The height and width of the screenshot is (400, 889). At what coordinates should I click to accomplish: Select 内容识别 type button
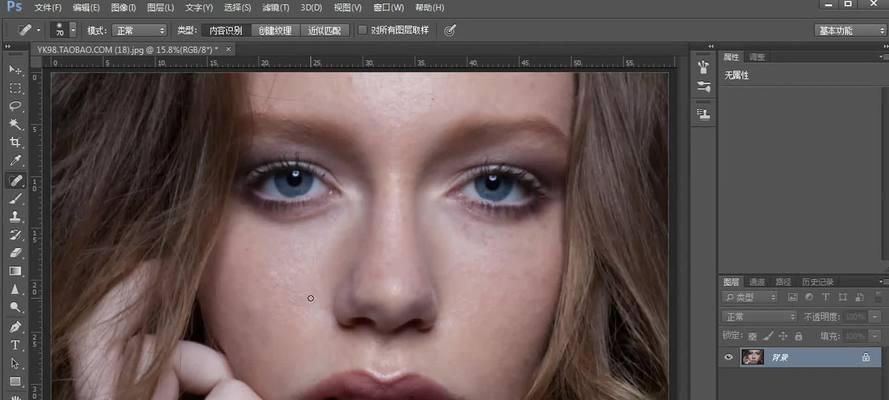[226, 31]
